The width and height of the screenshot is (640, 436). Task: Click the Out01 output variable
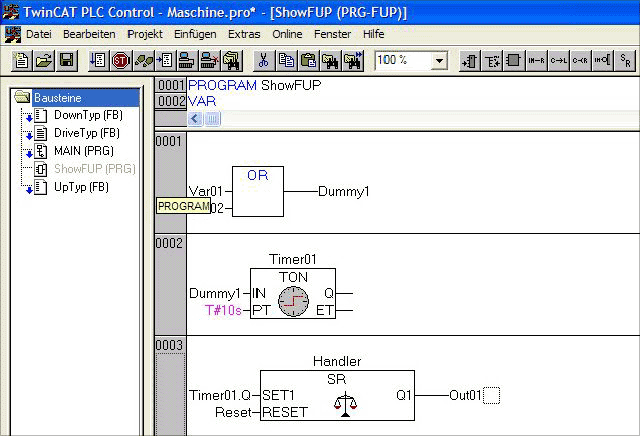(x=465, y=395)
